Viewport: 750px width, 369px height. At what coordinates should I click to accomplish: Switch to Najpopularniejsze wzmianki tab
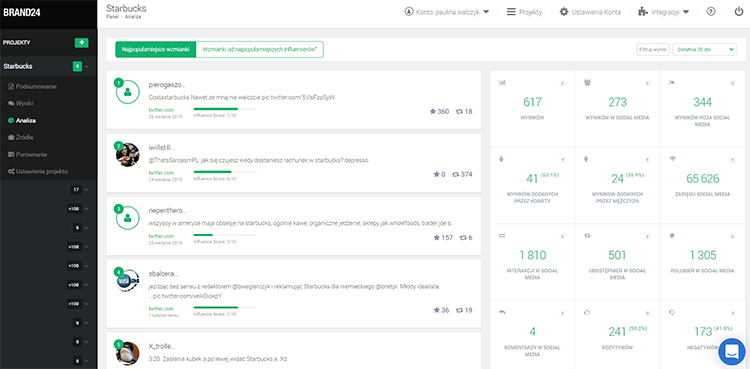156,49
